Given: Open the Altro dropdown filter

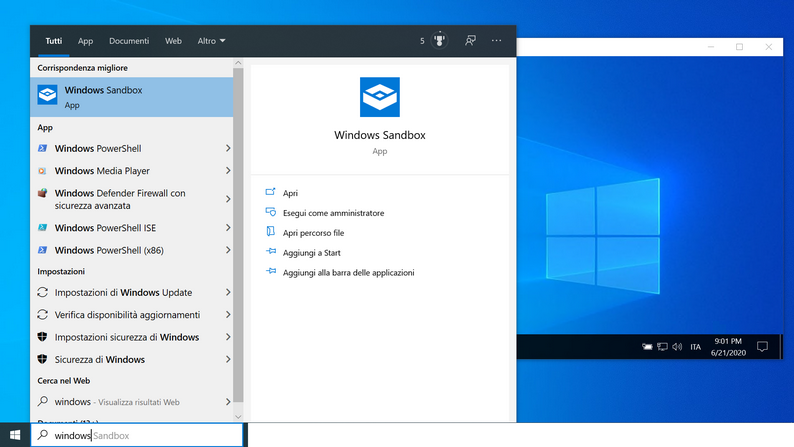Looking at the screenshot, I should point(211,41).
